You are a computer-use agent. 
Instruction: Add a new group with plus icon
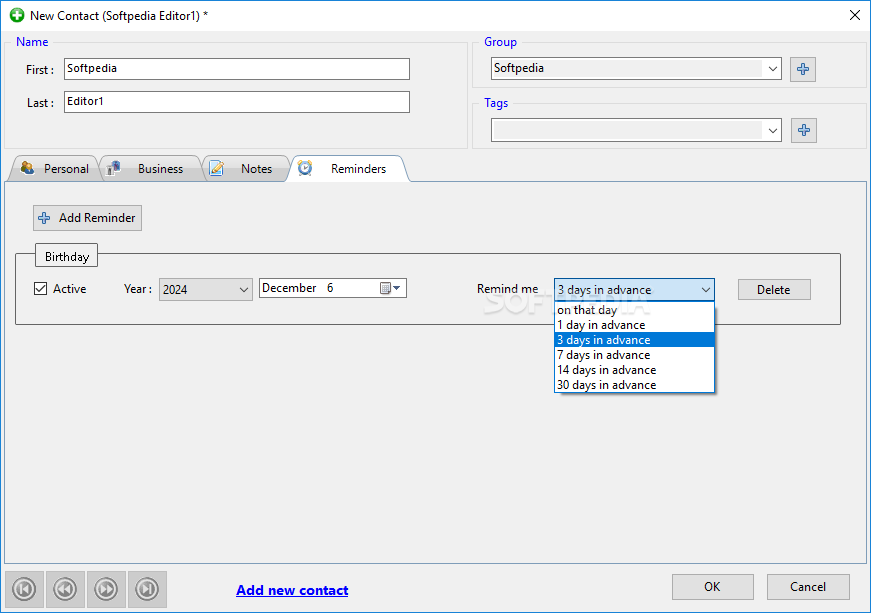803,69
